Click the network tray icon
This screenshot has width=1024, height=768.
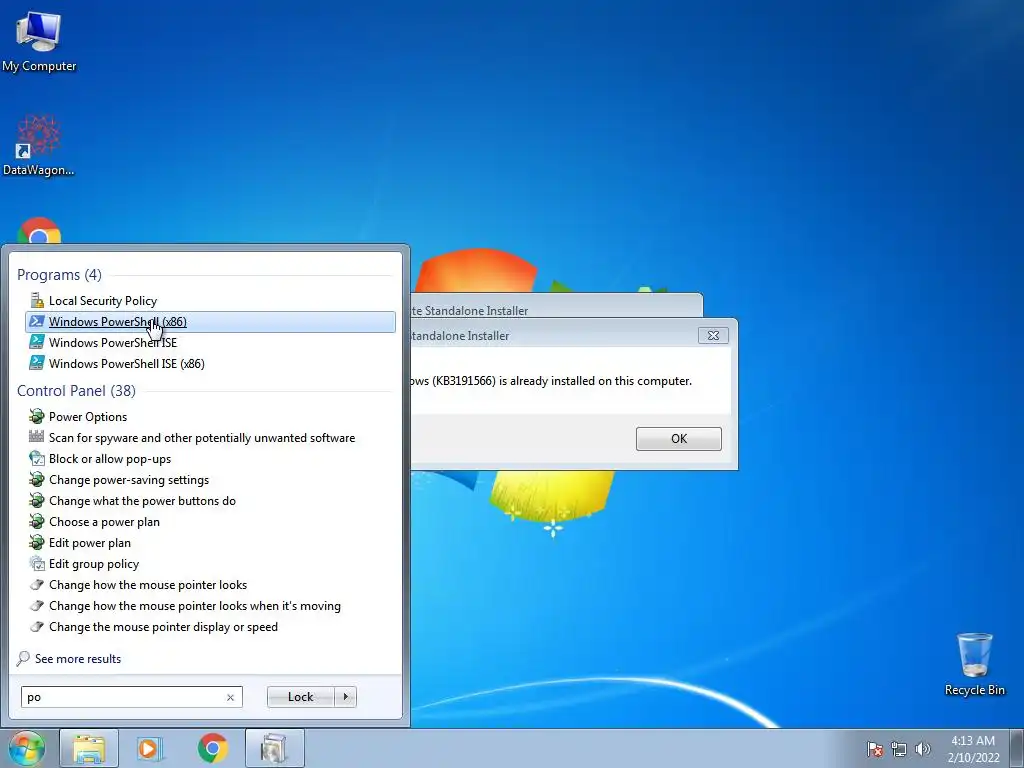tap(899, 749)
